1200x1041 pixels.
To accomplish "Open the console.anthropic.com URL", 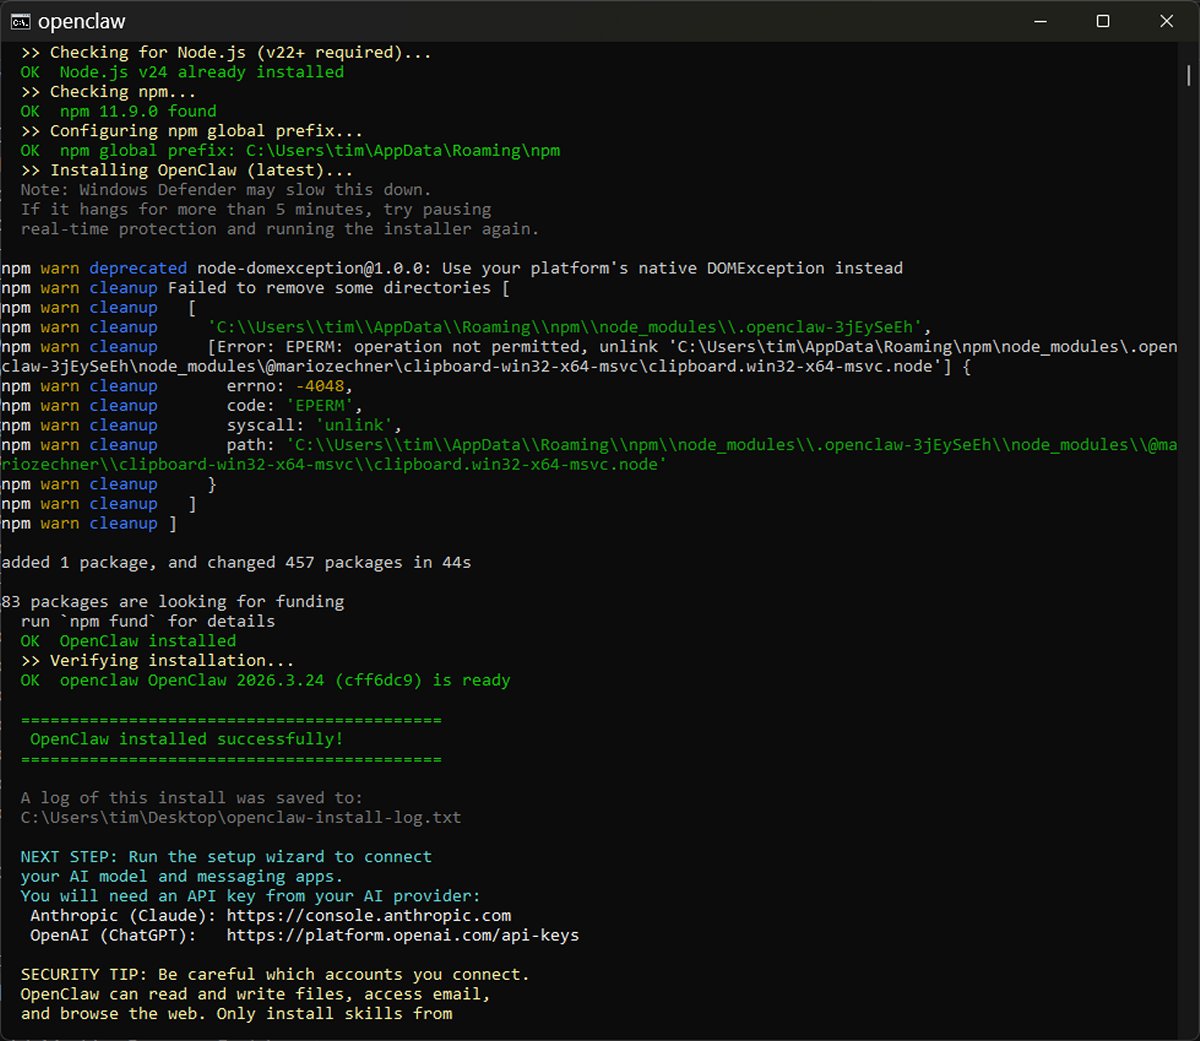I will [x=368, y=915].
